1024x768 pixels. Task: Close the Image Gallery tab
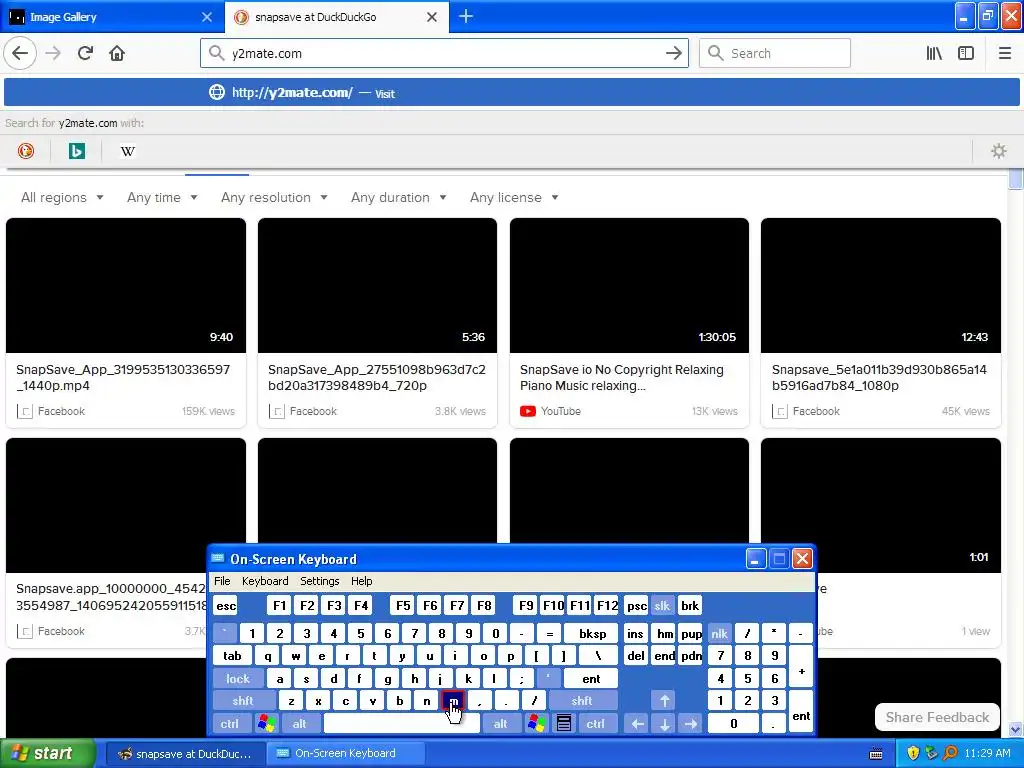point(206,17)
